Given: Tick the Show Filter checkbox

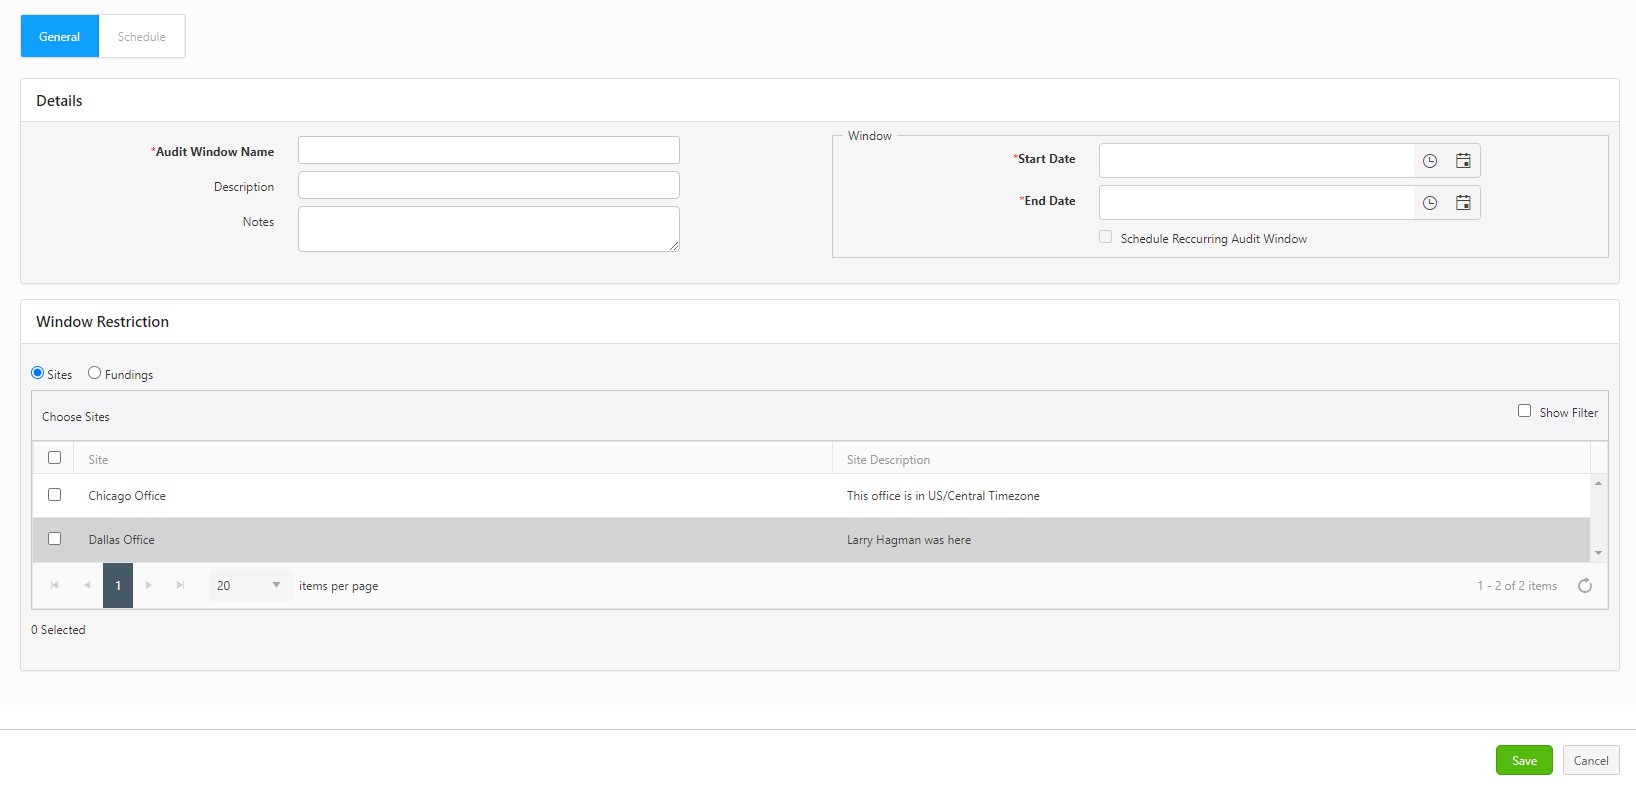Looking at the screenshot, I should (1524, 411).
